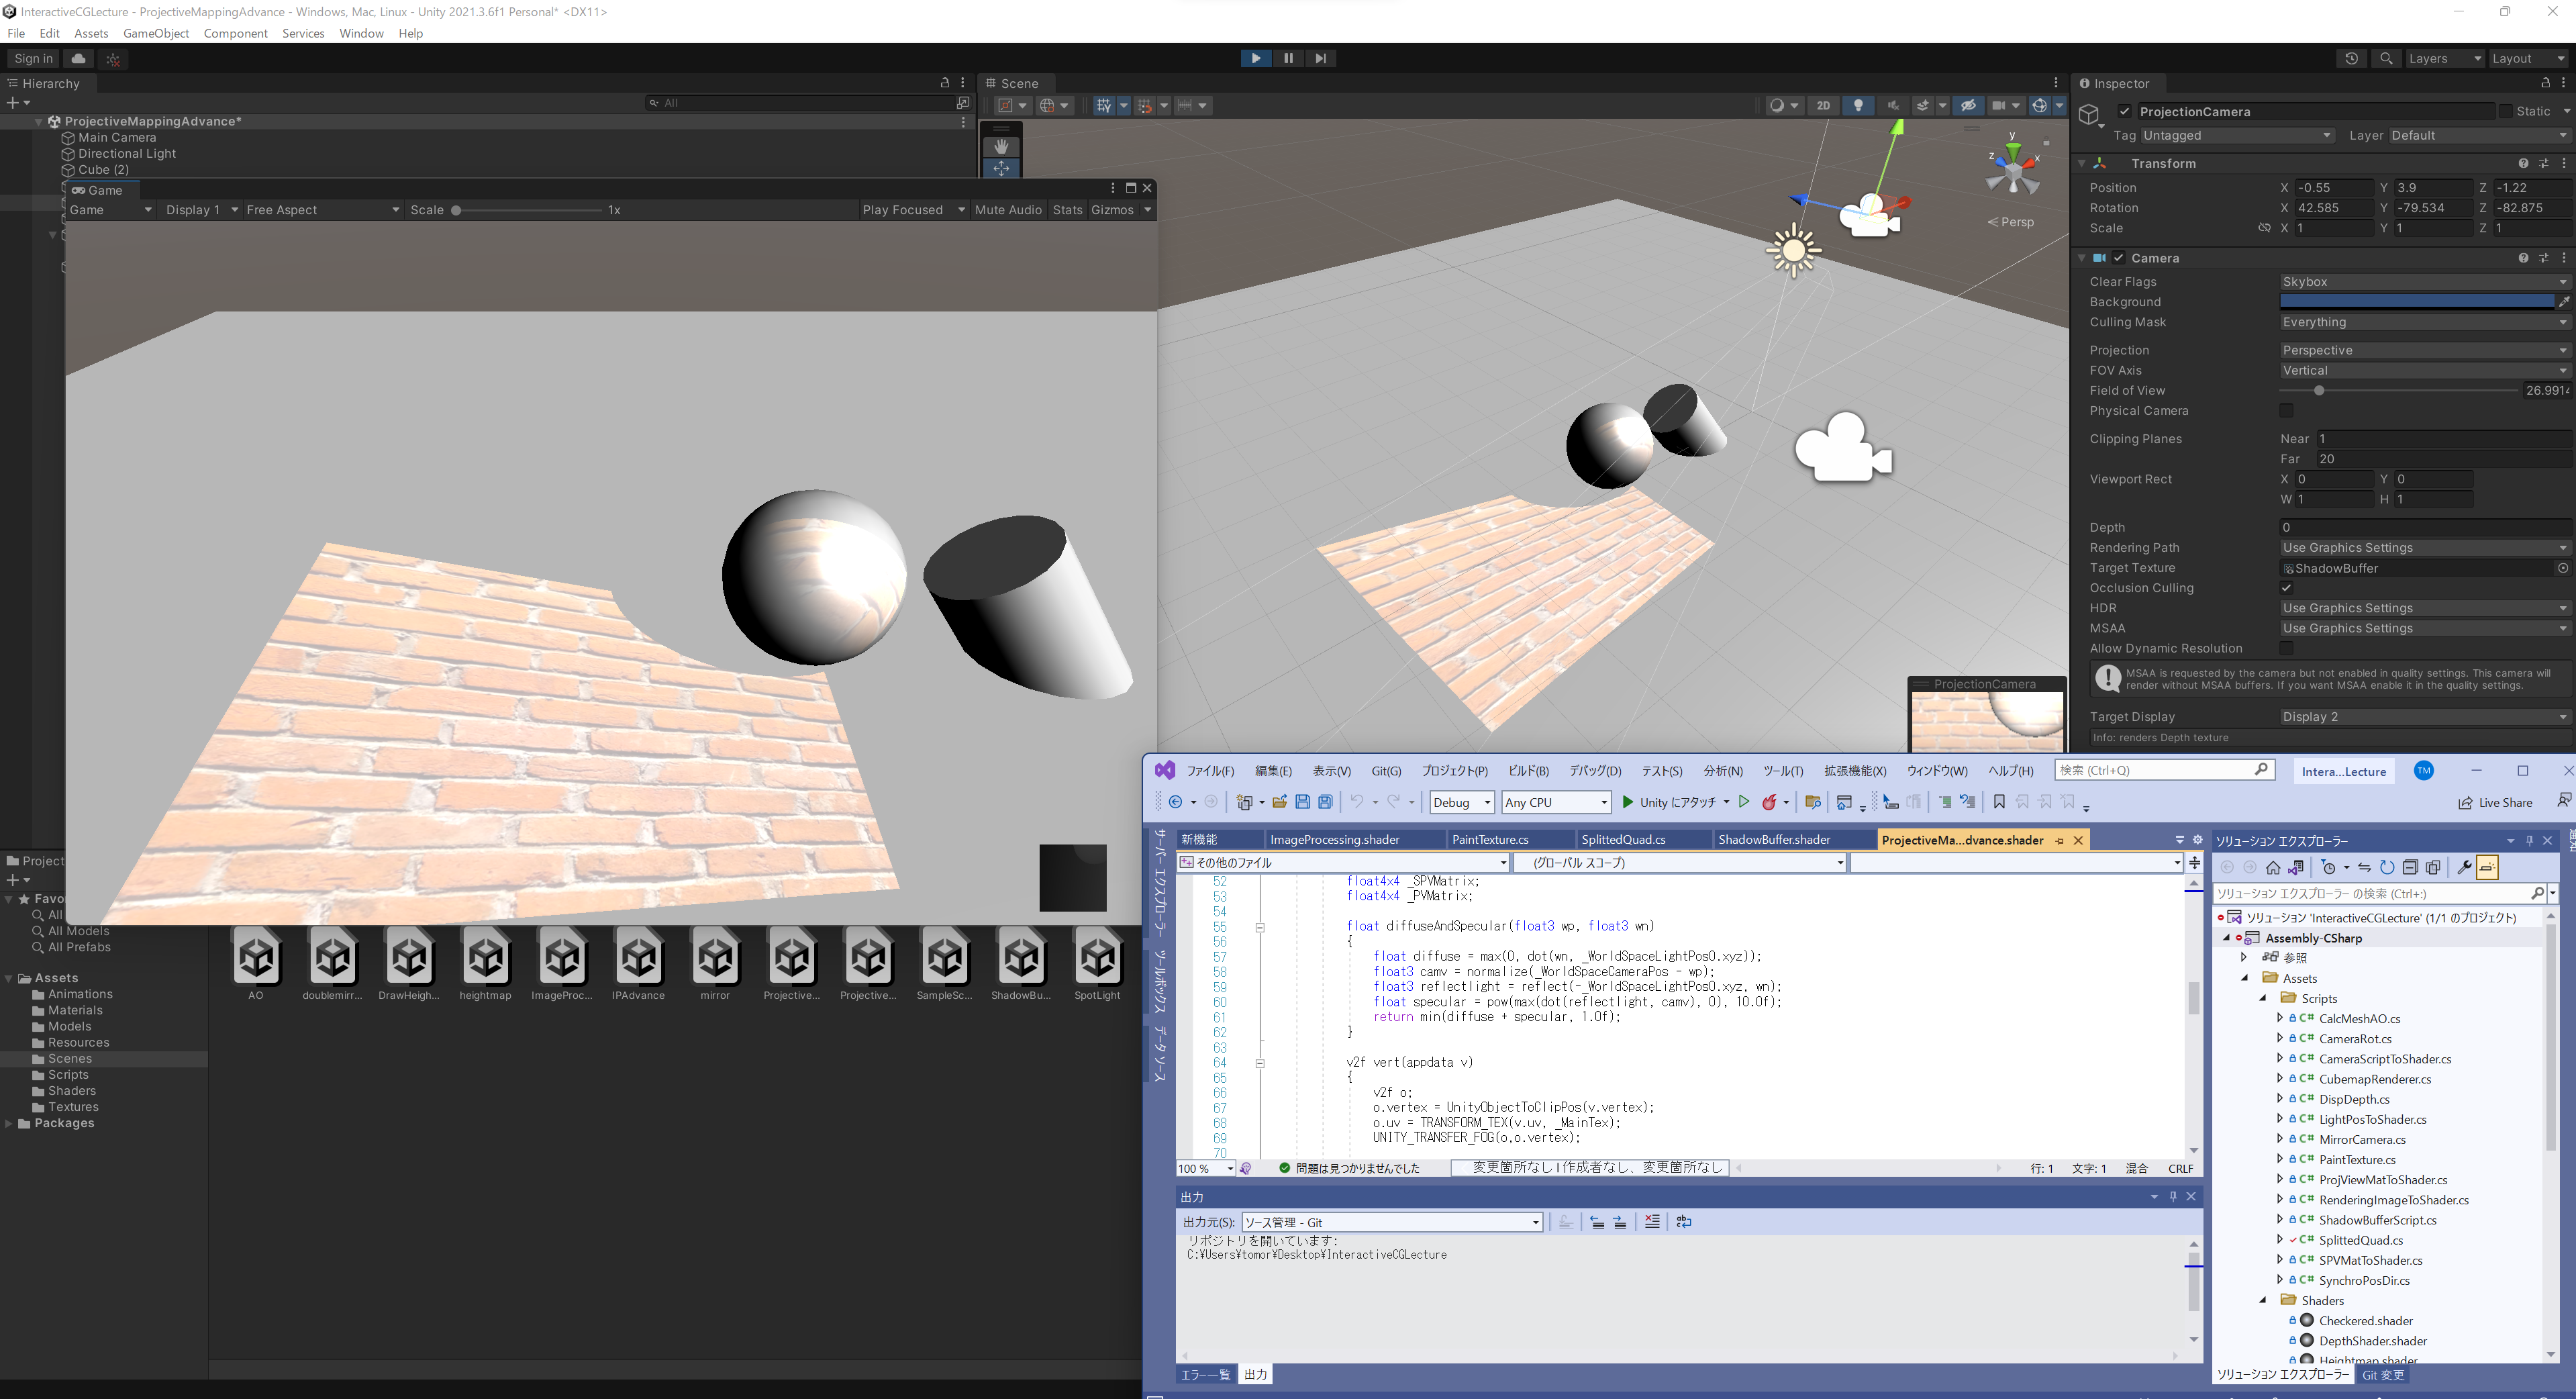Viewport: 2576px width, 1399px height.
Task: Toggle Scene lighting bulb icon
Action: point(1858,105)
